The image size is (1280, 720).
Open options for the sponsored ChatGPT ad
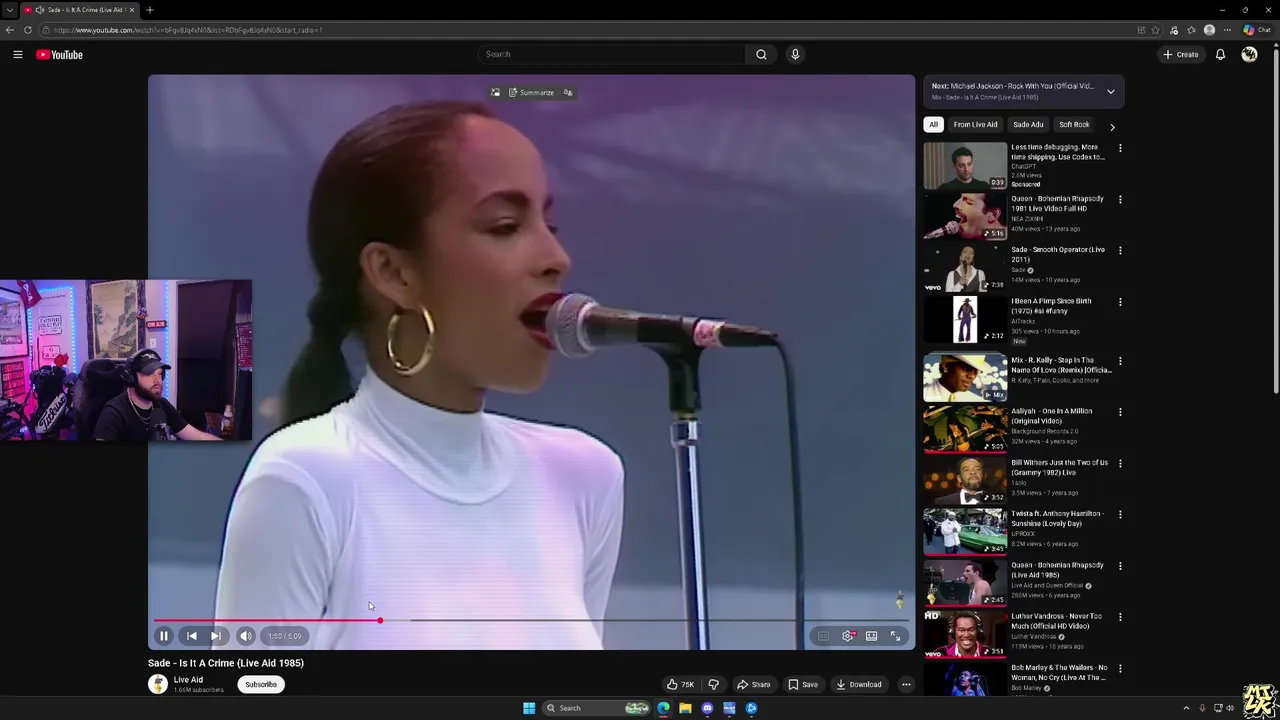1120,148
